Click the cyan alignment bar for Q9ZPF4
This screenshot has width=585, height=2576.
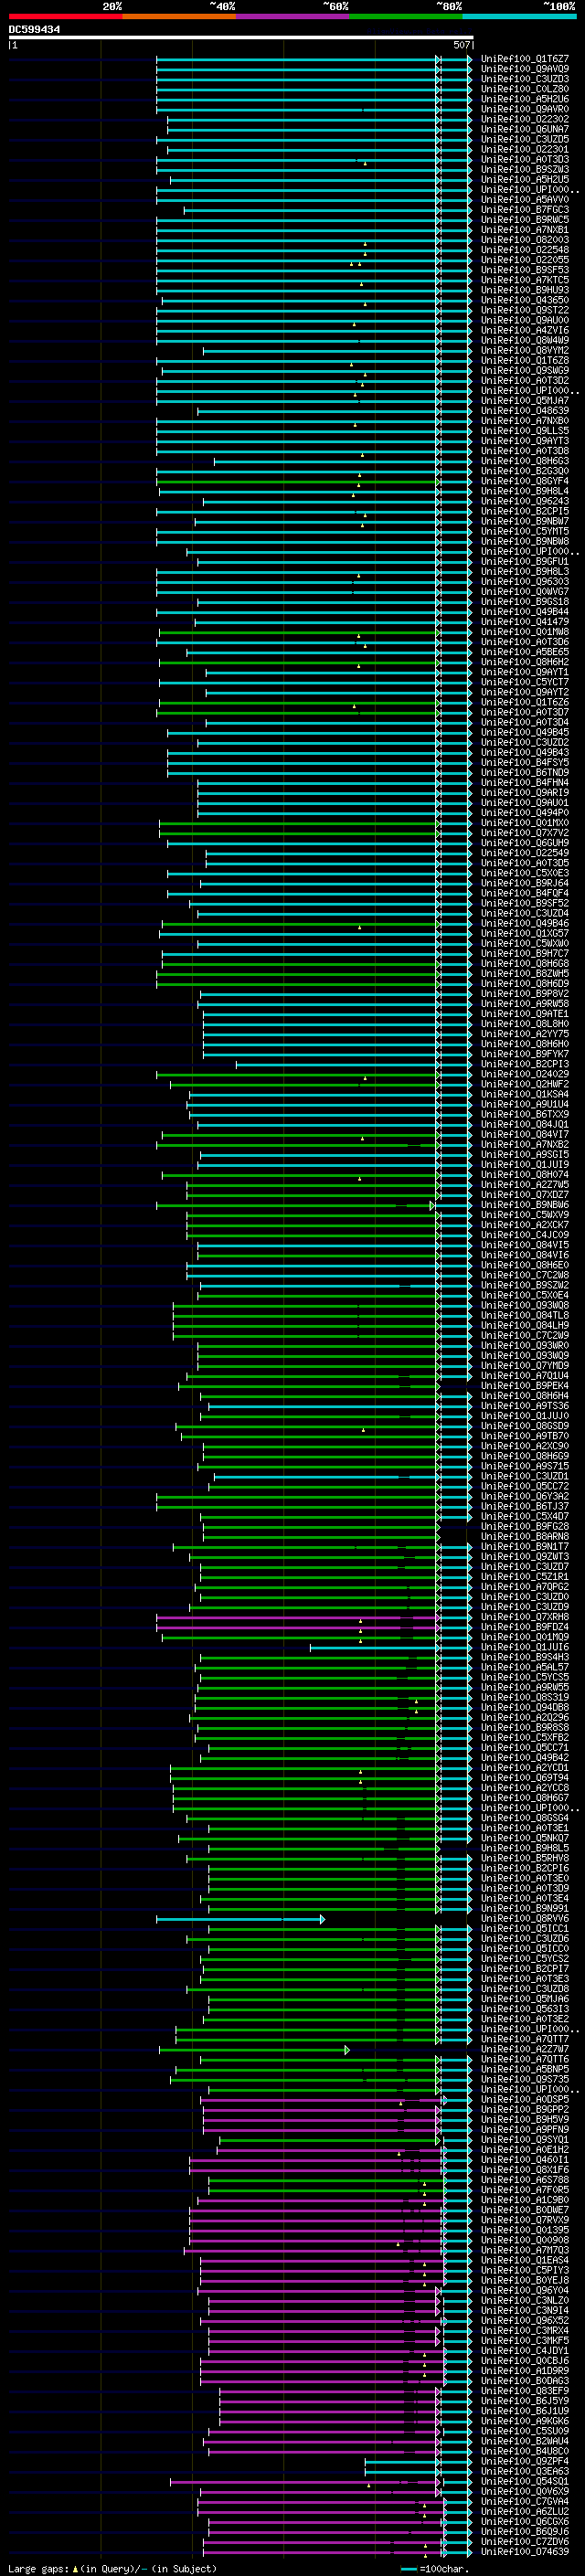point(418,2462)
